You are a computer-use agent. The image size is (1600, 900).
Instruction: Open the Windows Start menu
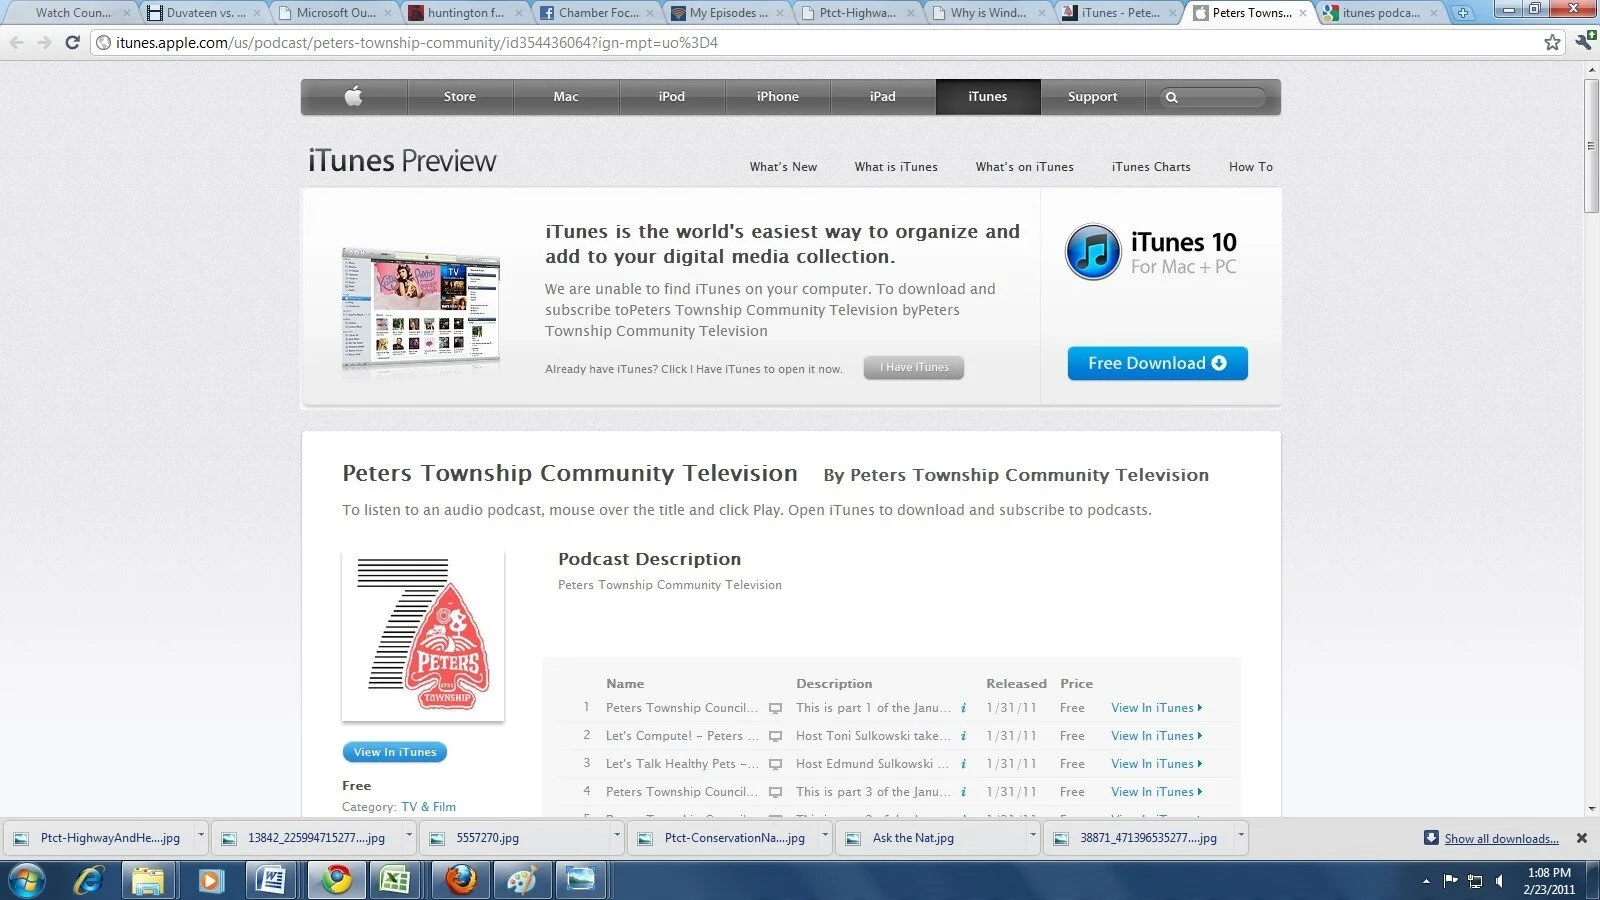[27, 881]
